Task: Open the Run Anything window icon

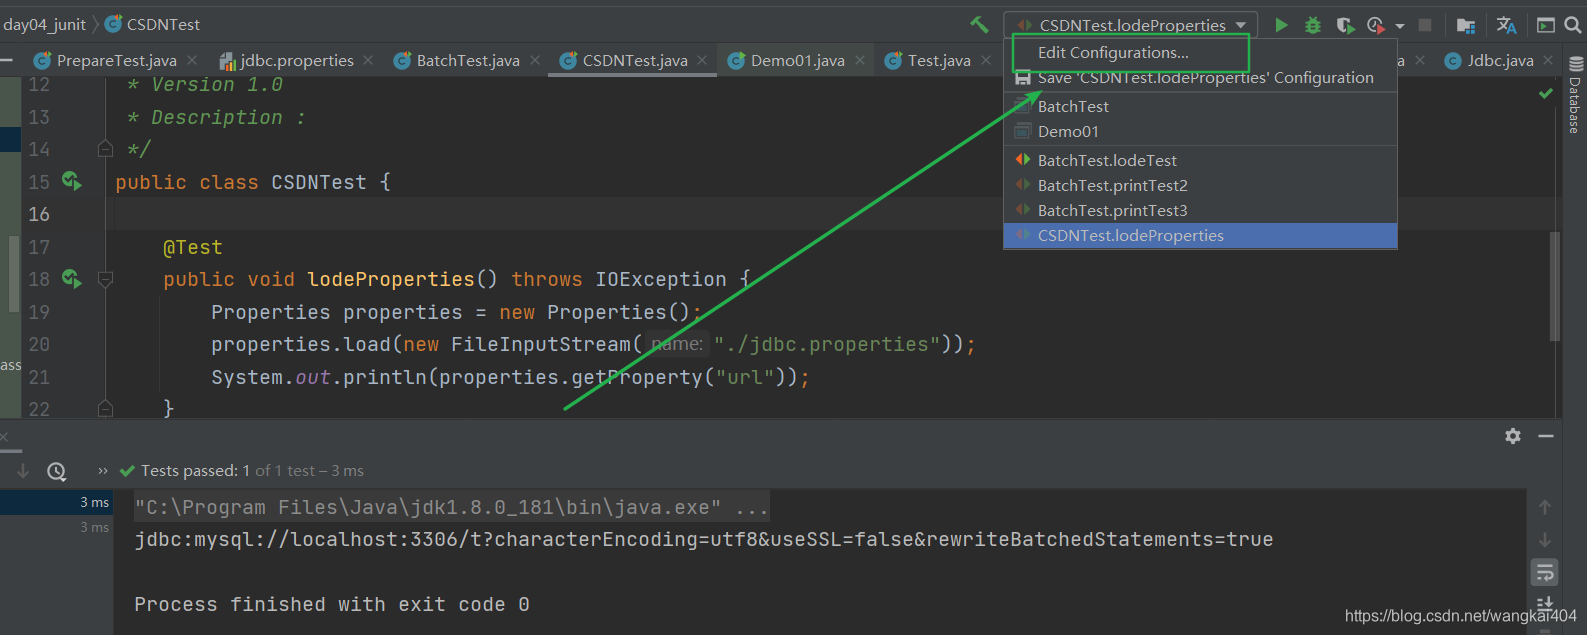Action: (1546, 25)
